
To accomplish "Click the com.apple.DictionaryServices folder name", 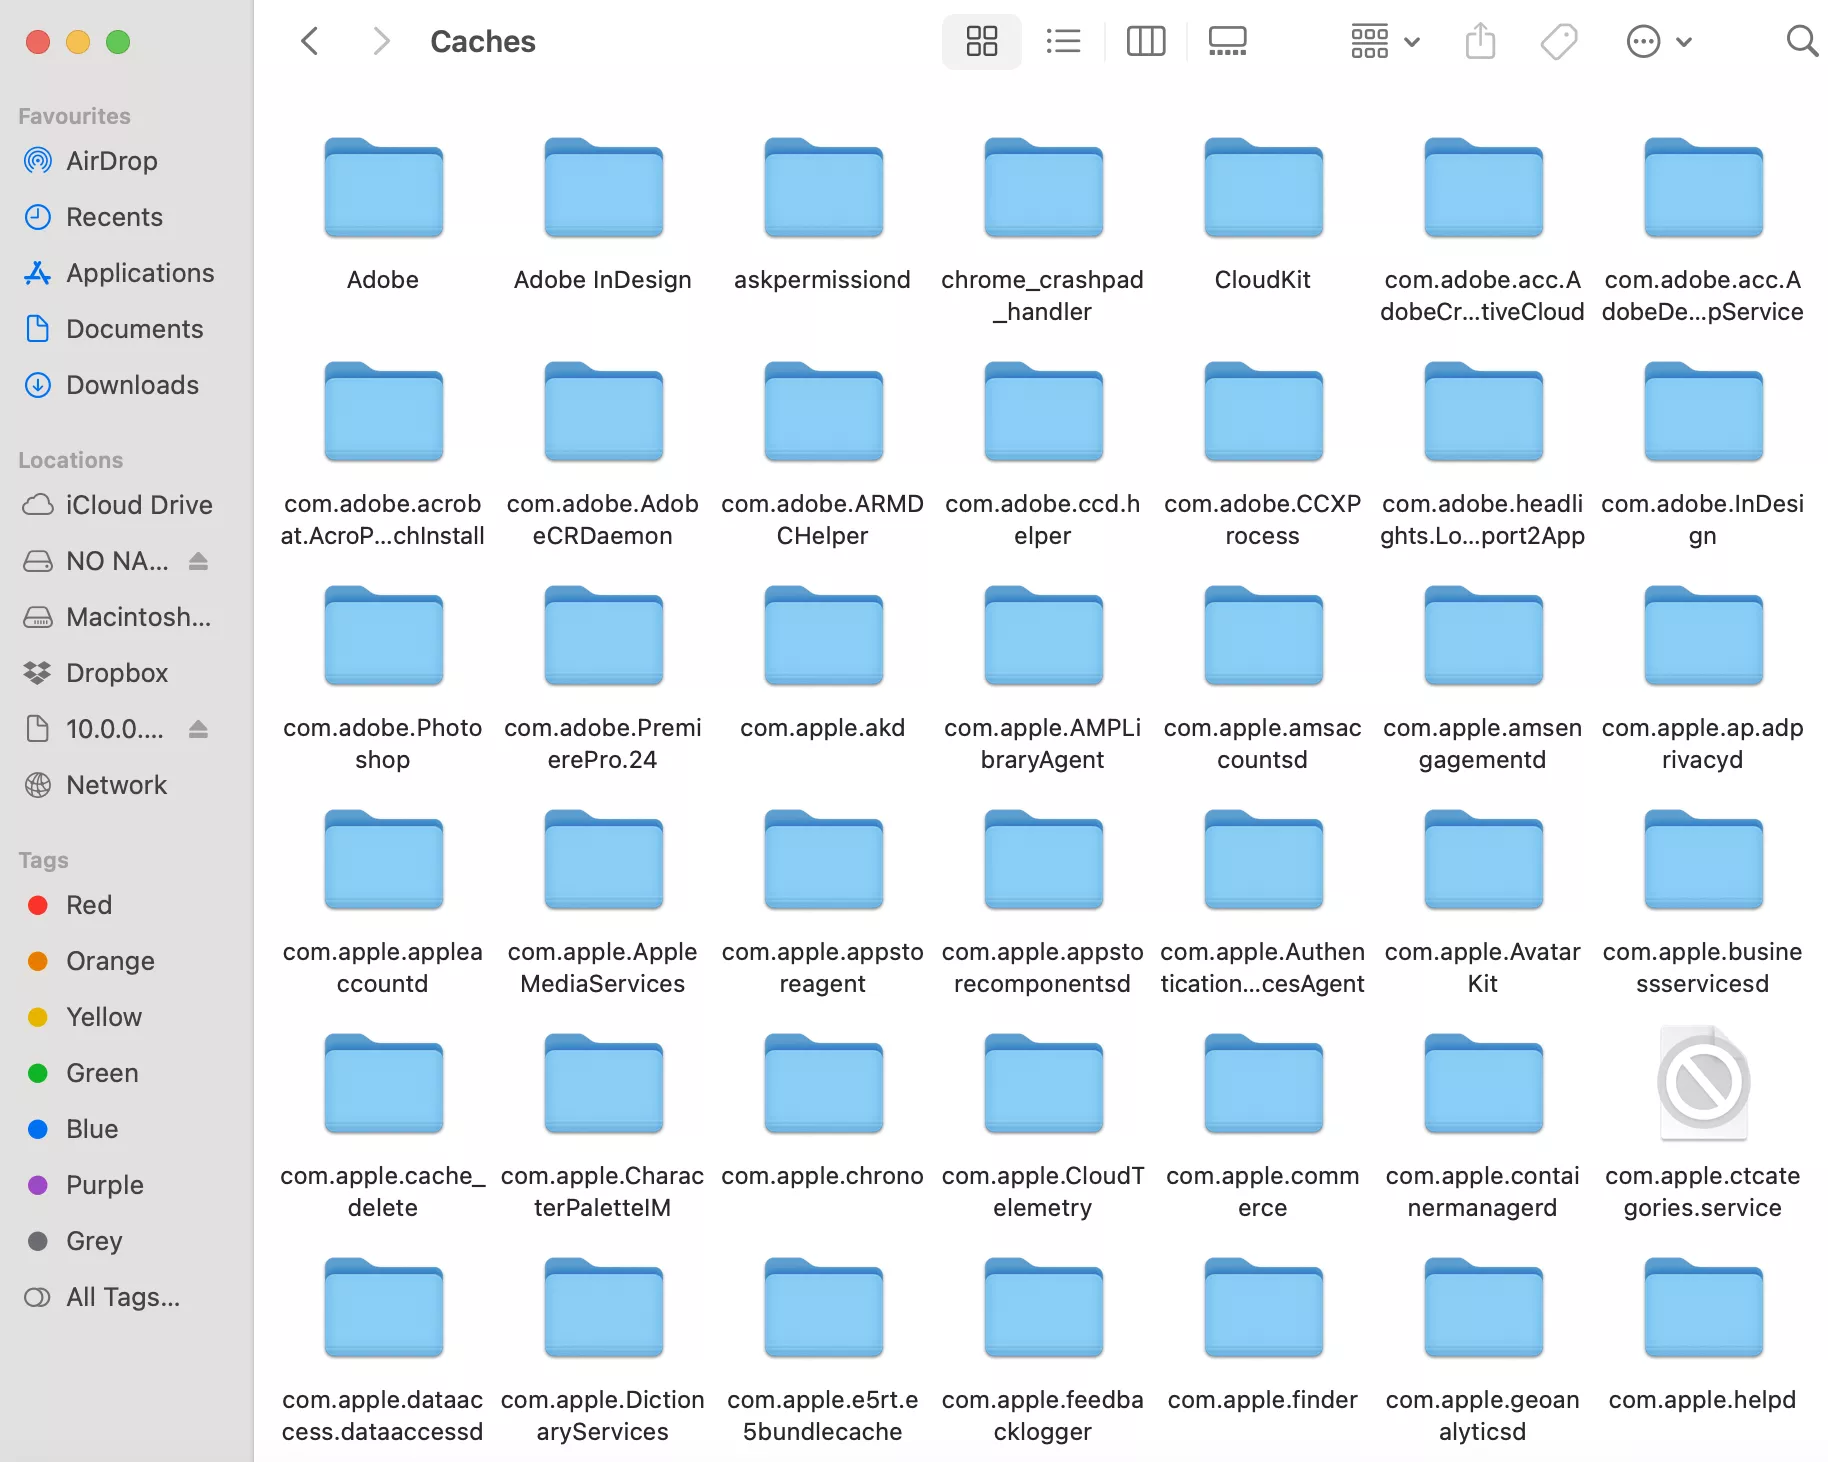I will pos(603,1416).
